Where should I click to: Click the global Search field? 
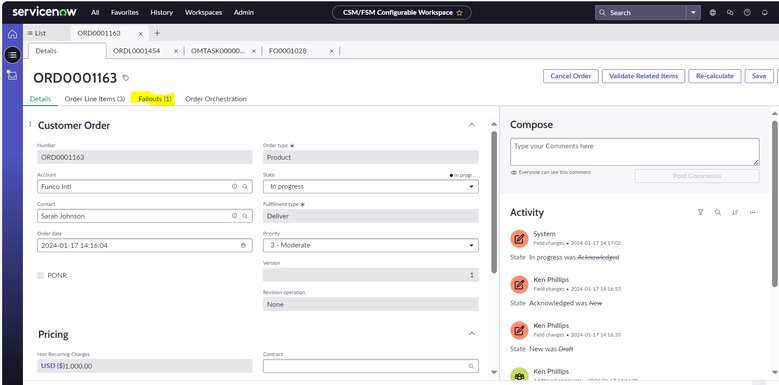[641, 13]
